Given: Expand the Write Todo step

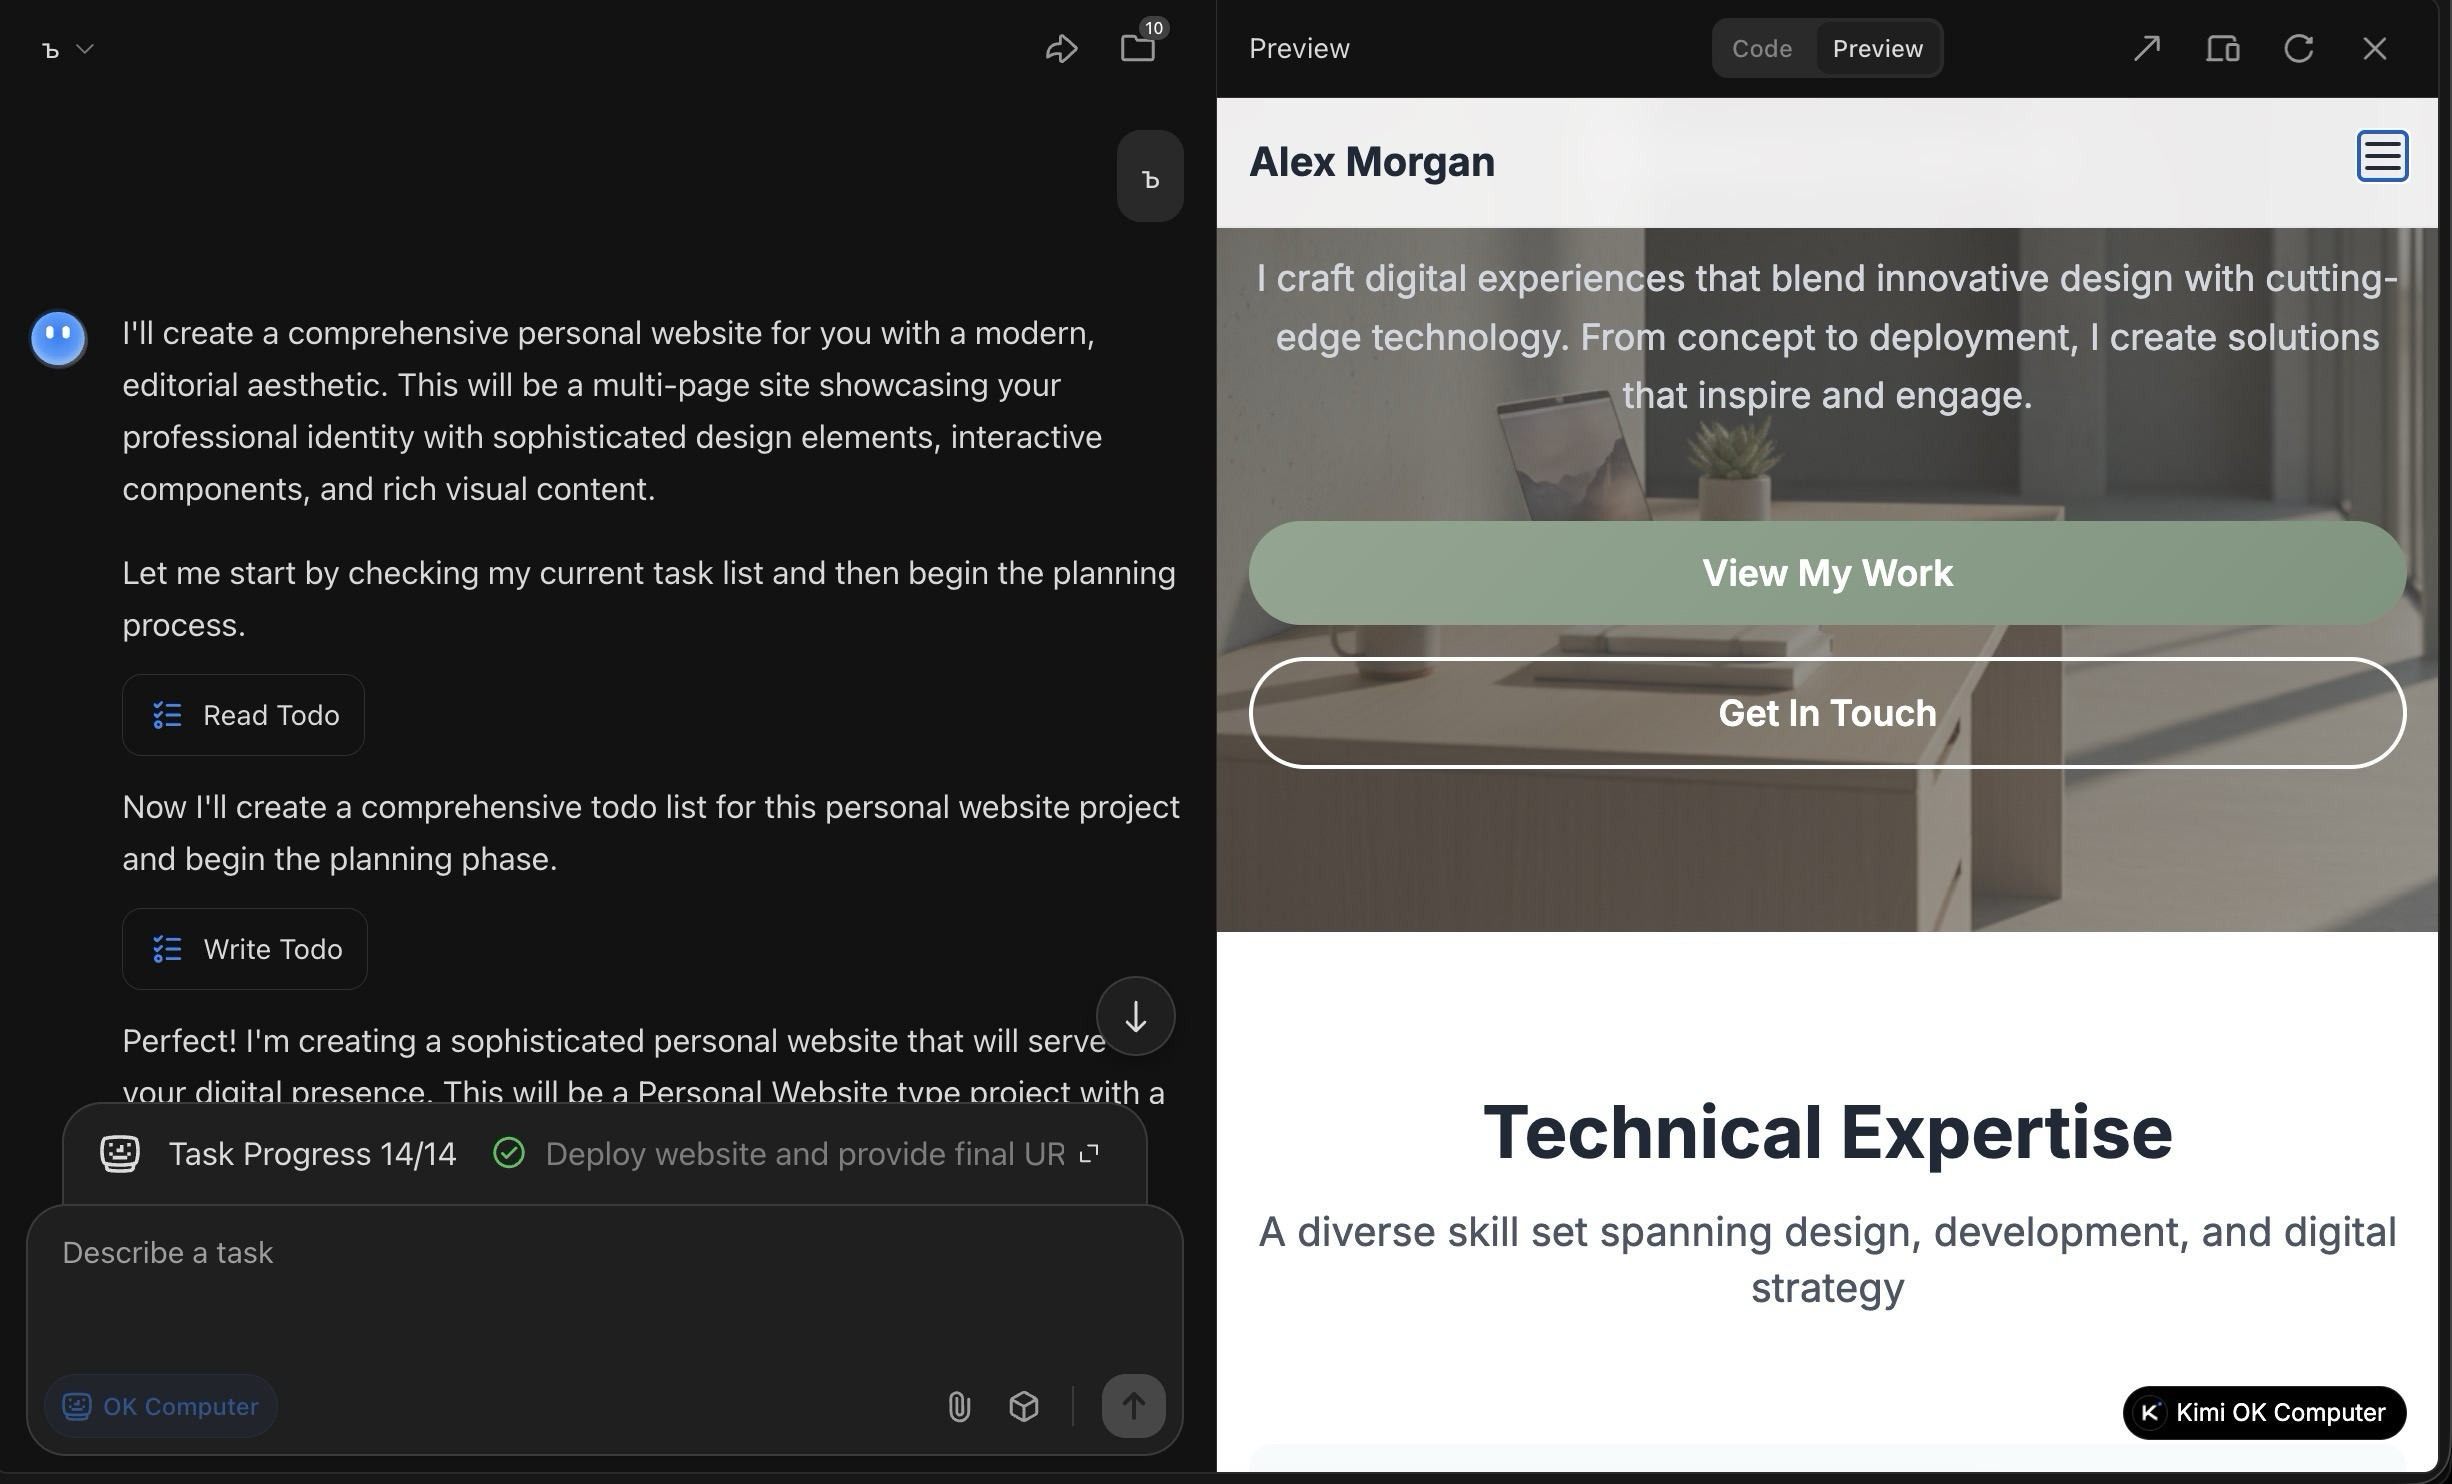Looking at the screenshot, I should [x=245, y=949].
